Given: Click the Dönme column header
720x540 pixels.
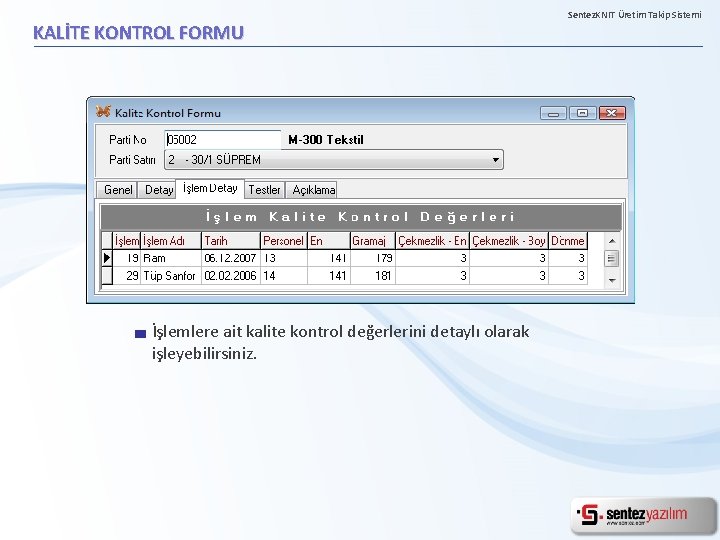Looking at the screenshot, I should [x=568, y=241].
